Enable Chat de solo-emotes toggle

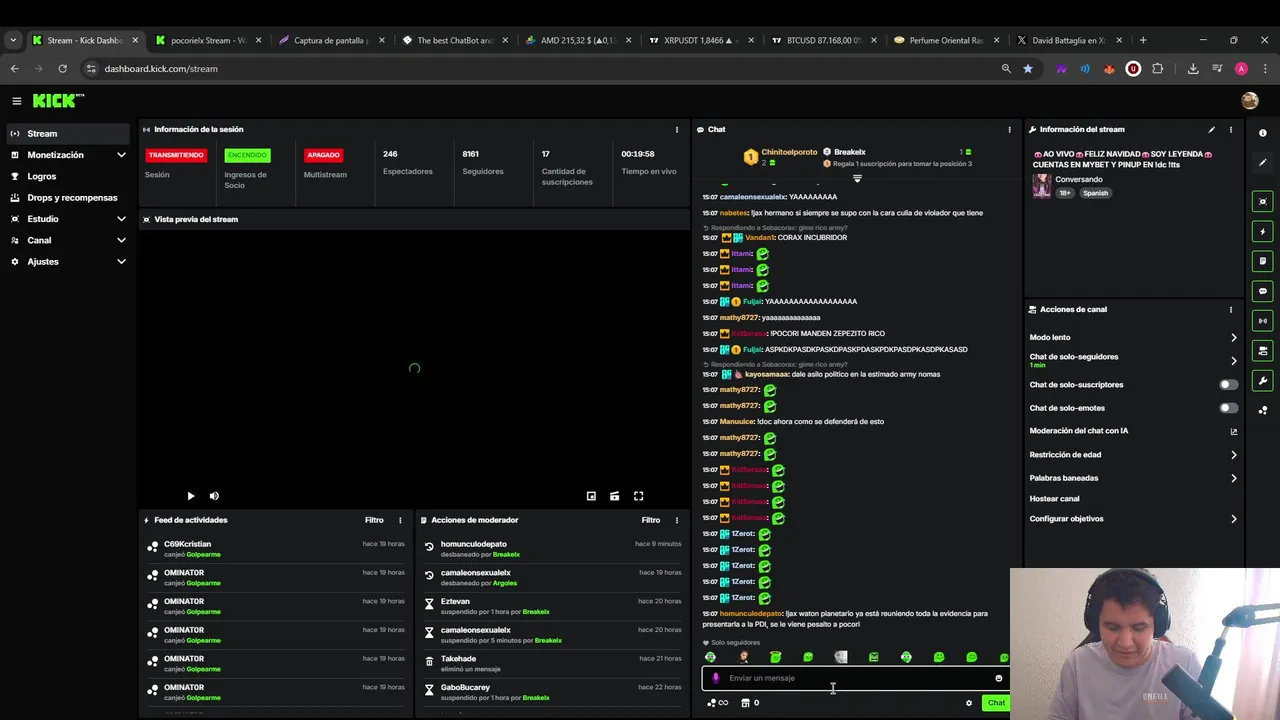pos(1228,408)
